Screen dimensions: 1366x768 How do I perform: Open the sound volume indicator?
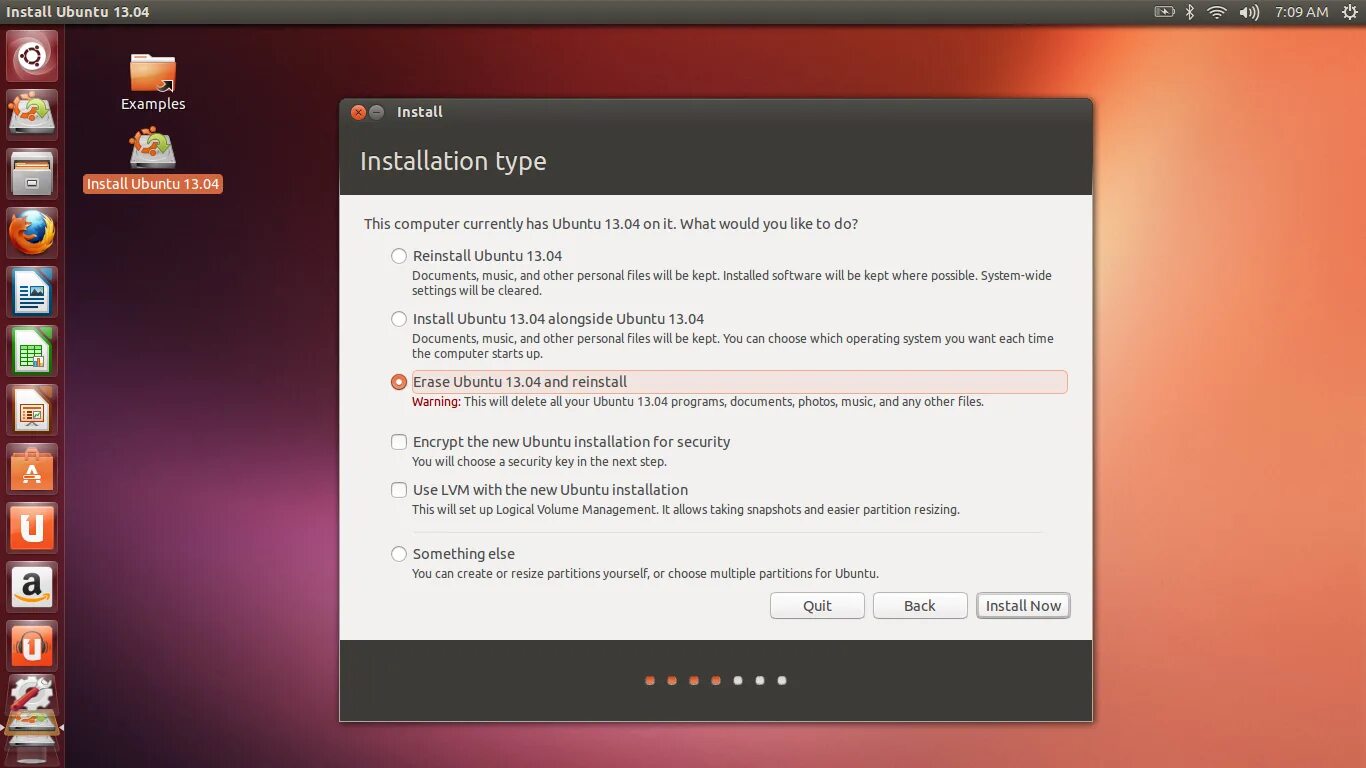click(1249, 12)
